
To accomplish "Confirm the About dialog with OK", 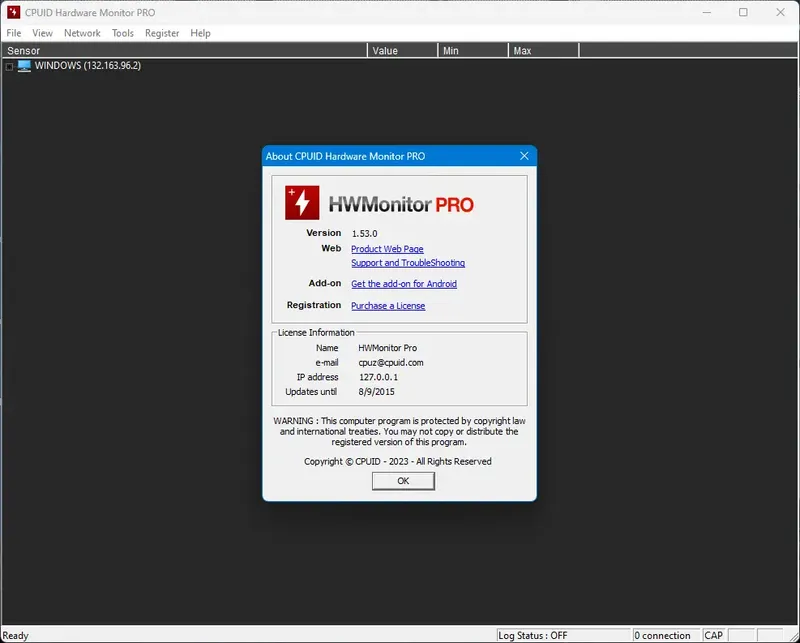I will (403, 481).
